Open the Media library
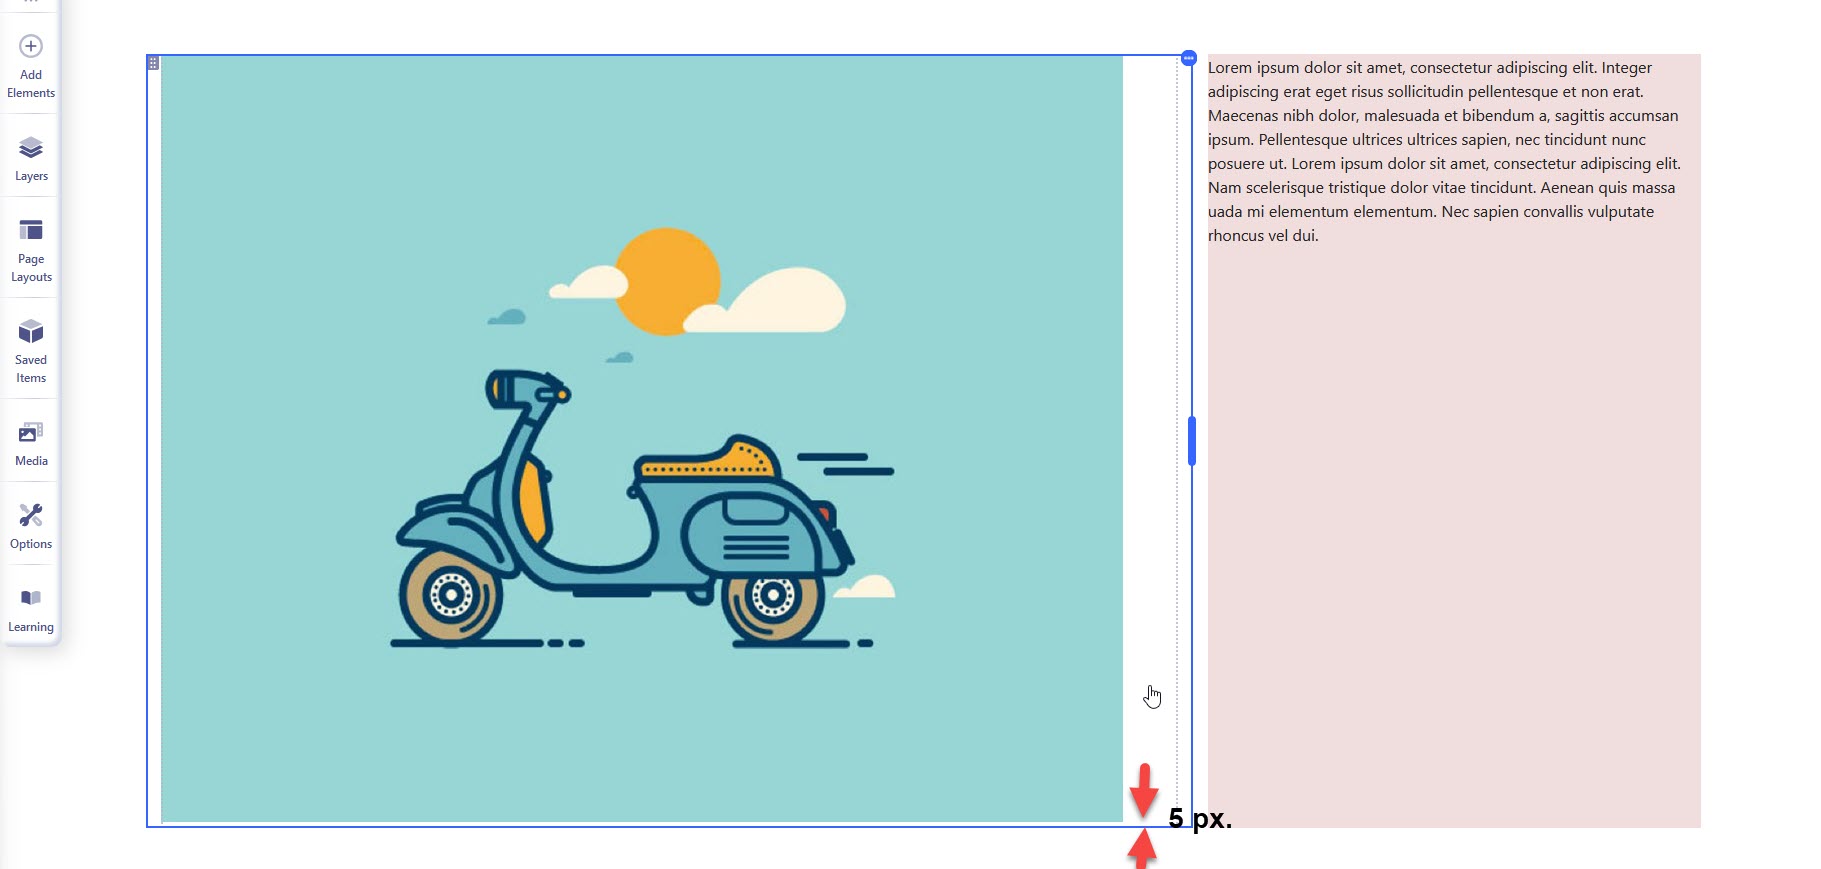This screenshot has width=1821, height=869. 31,443
